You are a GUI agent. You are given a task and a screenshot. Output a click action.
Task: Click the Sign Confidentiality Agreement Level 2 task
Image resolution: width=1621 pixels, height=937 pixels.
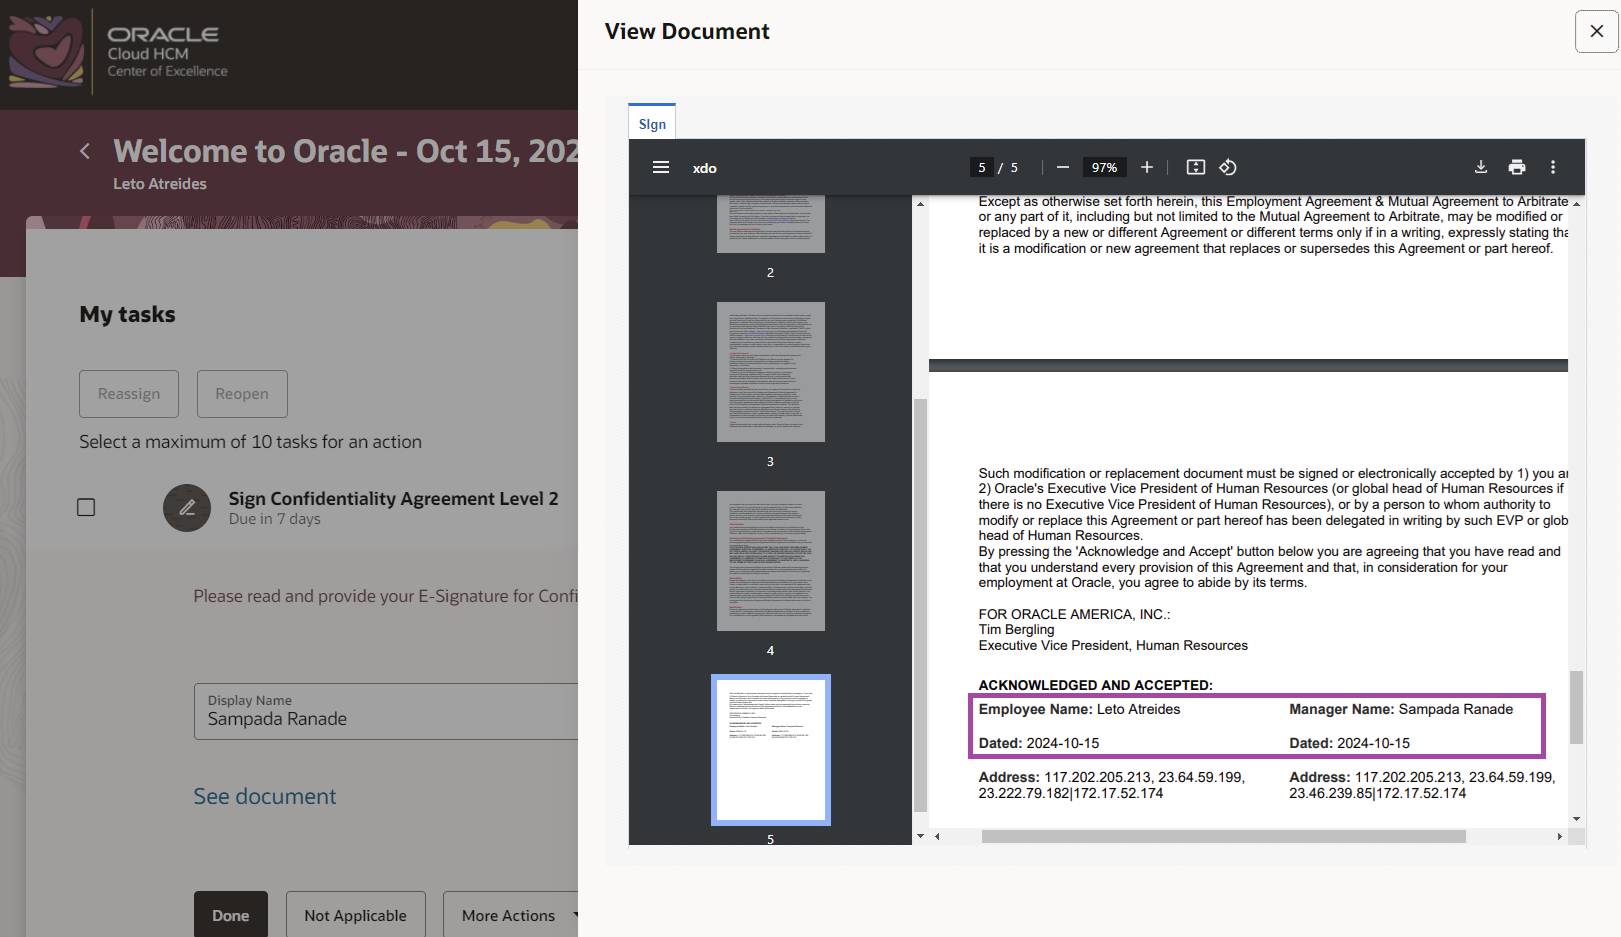[393, 498]
